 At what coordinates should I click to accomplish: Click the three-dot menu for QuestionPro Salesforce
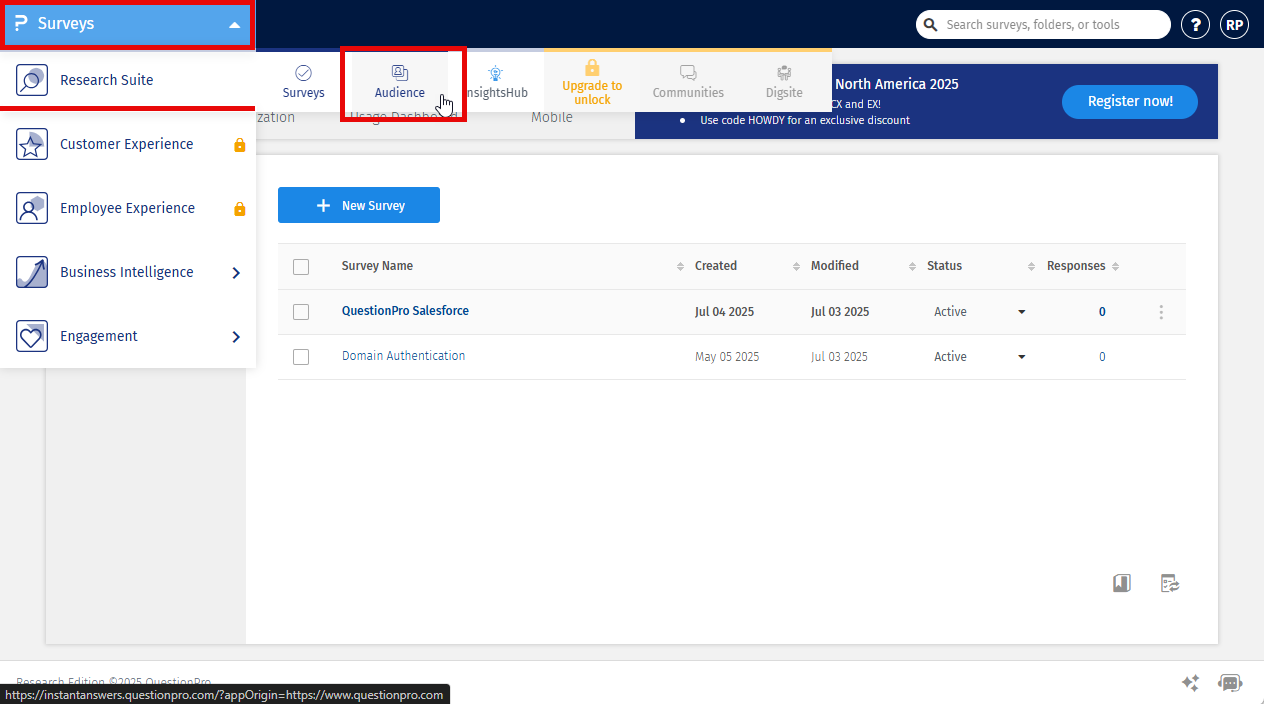[x=1160, y=312]
